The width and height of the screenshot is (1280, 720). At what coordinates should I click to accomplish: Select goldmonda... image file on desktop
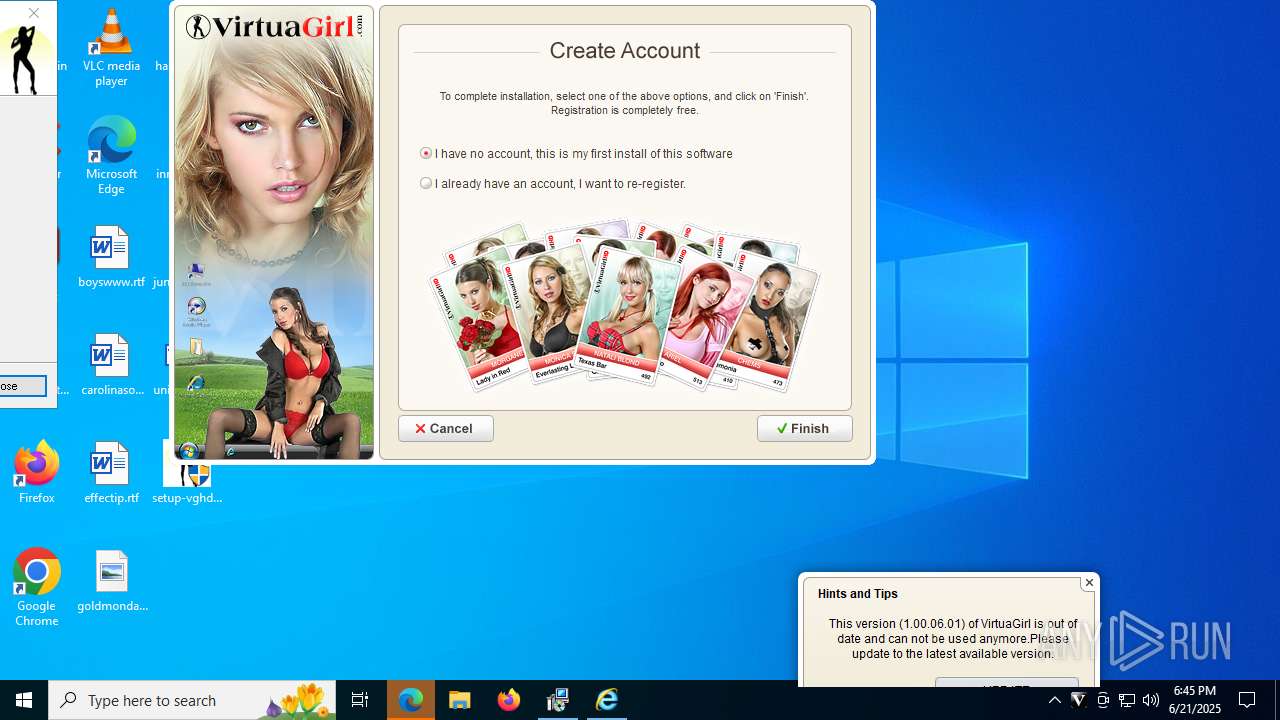pyautogui.click(x=112, y=581)
